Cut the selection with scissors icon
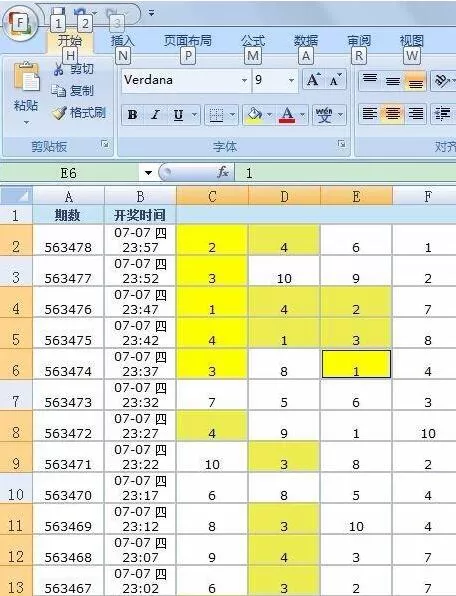 coord(59,69)
